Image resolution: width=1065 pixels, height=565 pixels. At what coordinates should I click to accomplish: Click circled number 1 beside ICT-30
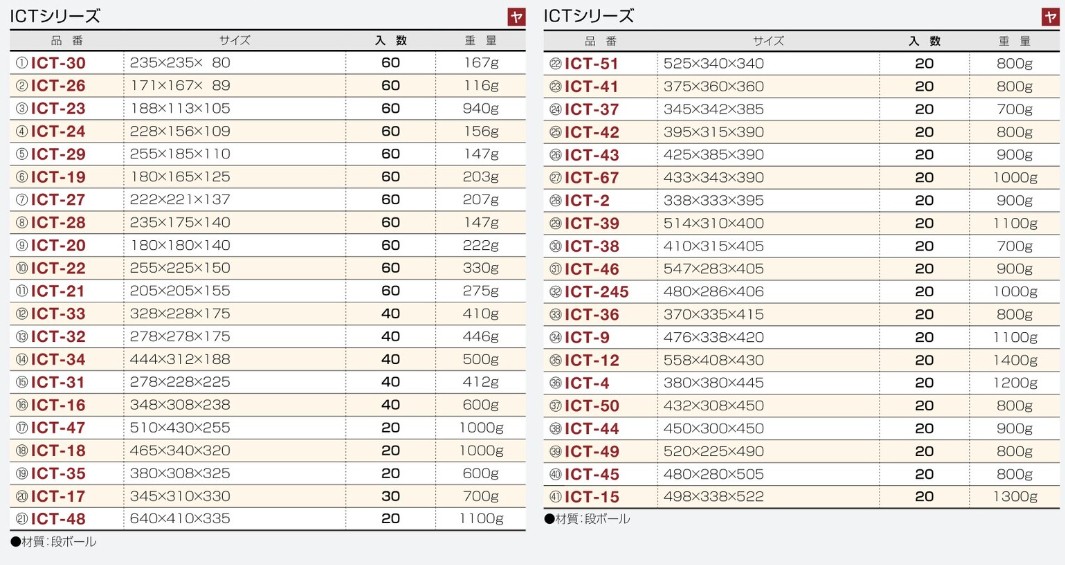(x=21, y=63)
